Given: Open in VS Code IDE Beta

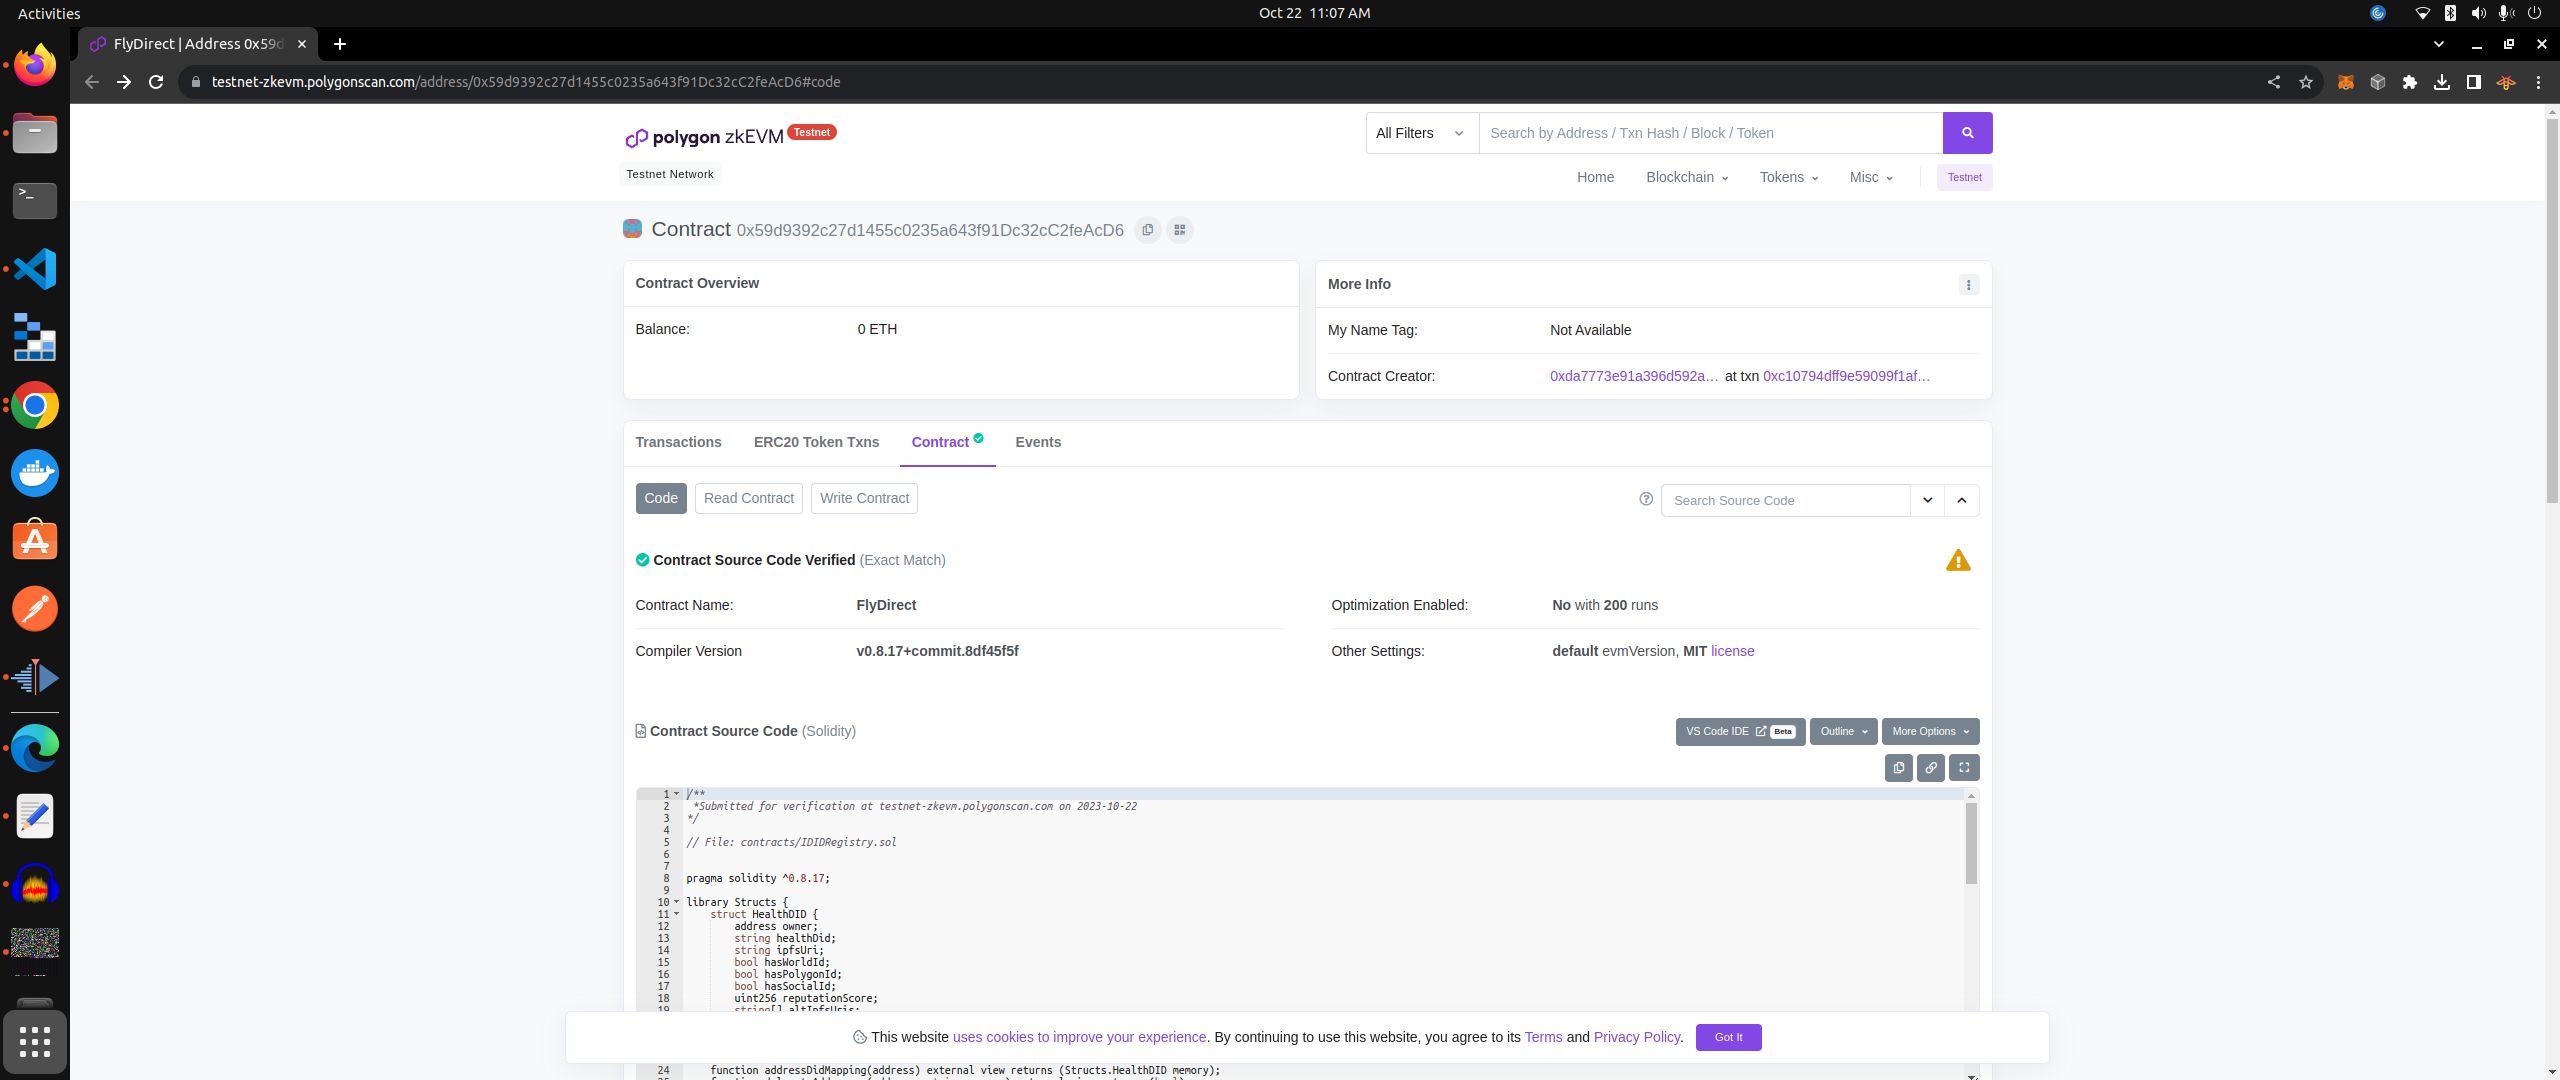Looking at the screenshot, I should [1740, 732].
